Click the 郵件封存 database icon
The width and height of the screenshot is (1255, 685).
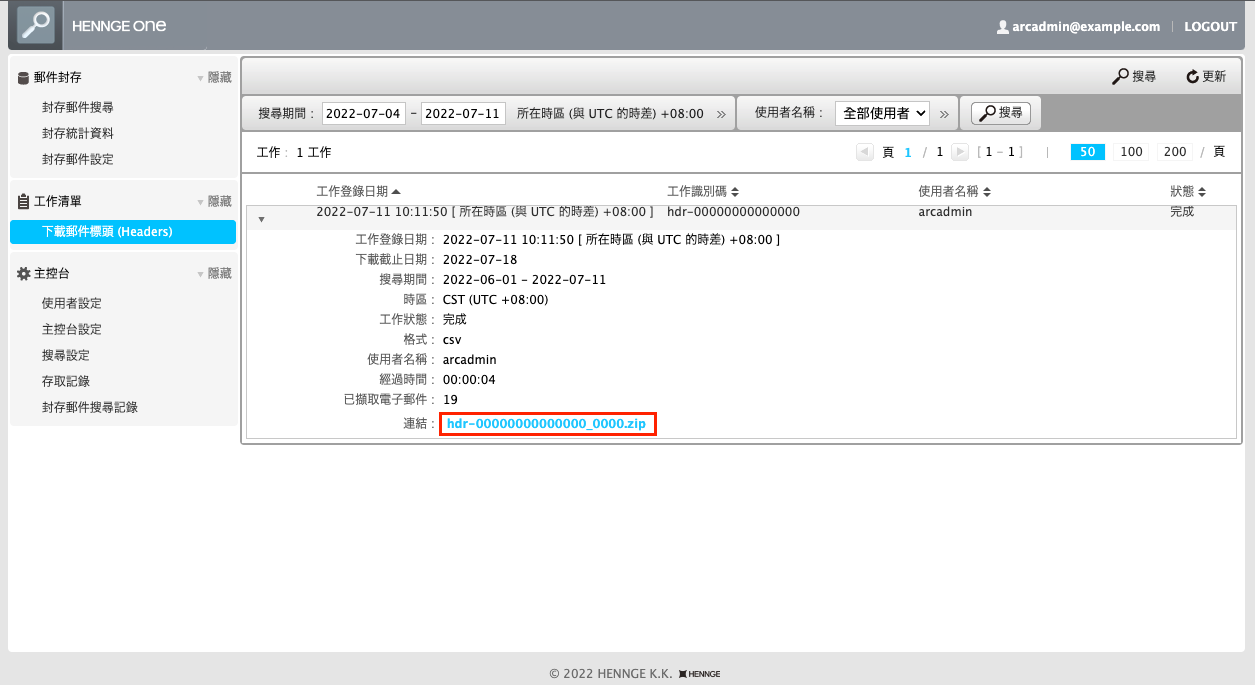tap(23, 77)
